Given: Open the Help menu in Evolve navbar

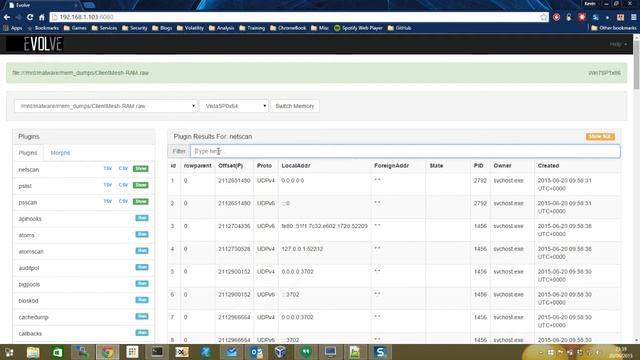Looking at the screenshot, I should click(x=618, y=44).
